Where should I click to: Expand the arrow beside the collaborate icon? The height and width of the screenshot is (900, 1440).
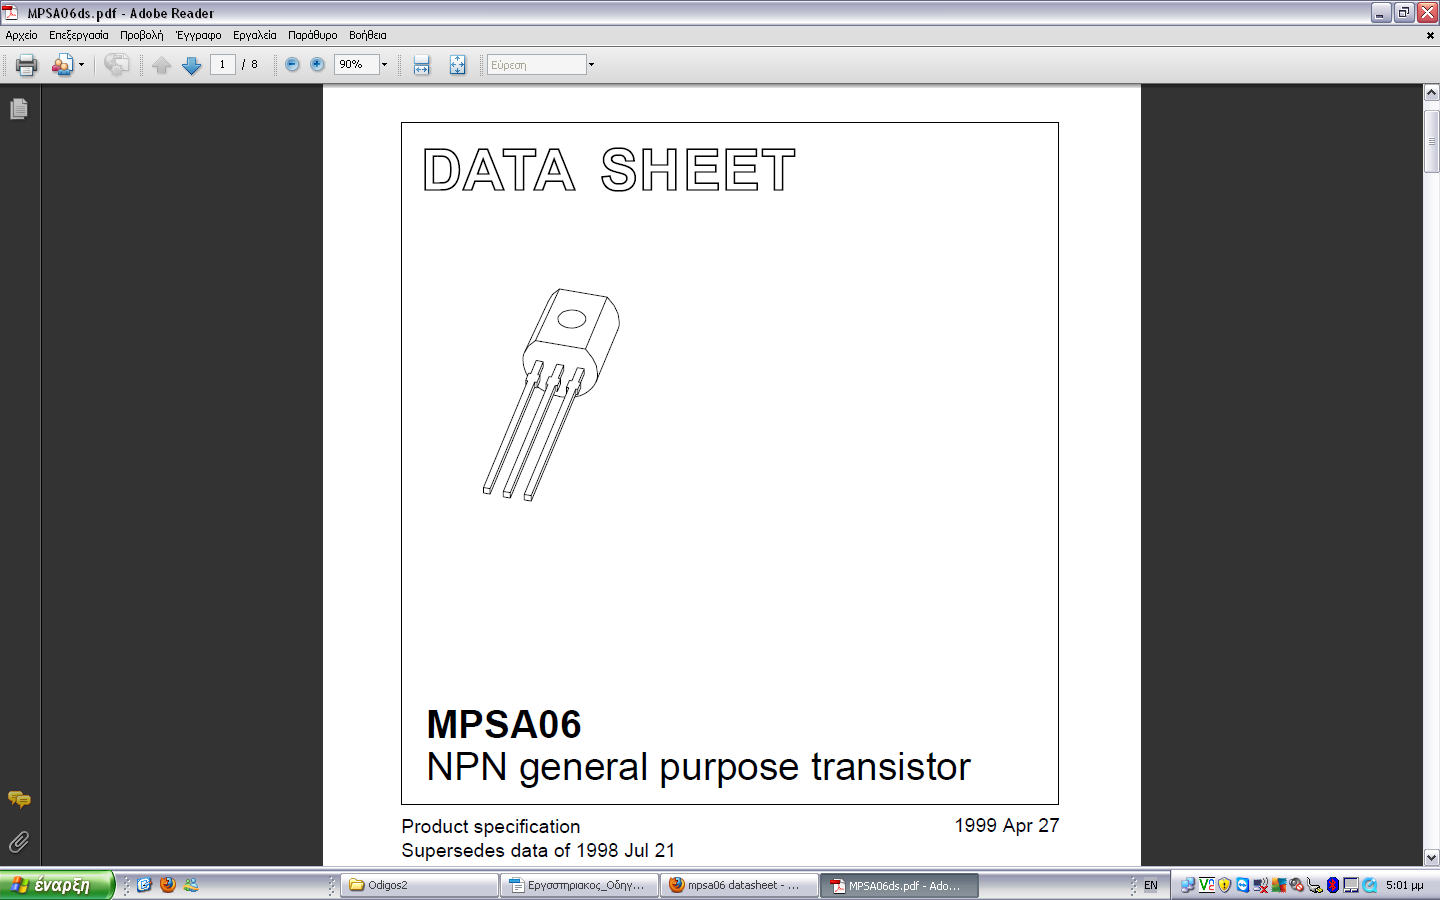(81, 65)
